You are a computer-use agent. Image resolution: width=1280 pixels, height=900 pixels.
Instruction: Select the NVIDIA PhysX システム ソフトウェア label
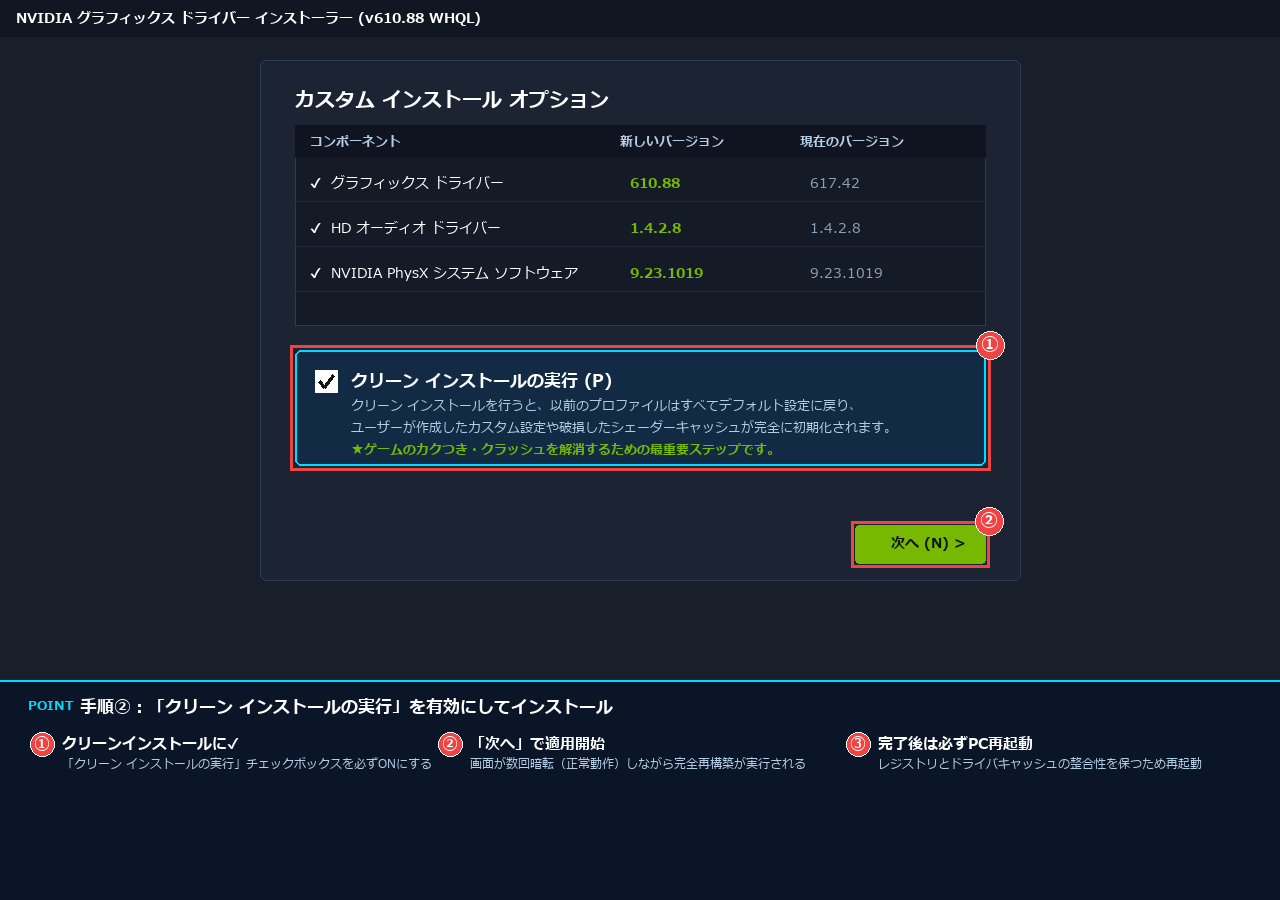[x=454, y=273]
